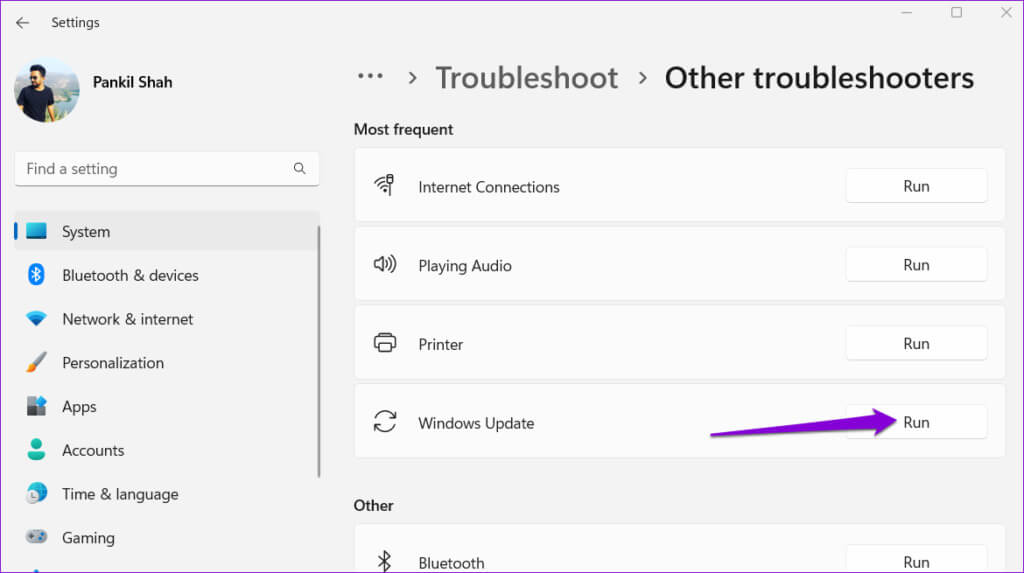Run the Playing Audio troubleshooter
Screen dimensions: 1024x573
(x=916, y=265)
